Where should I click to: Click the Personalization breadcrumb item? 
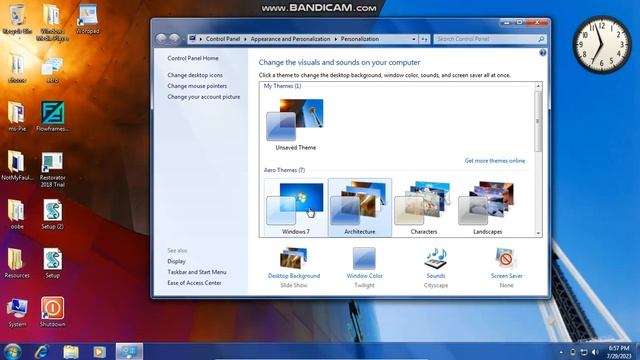(360, 39)
